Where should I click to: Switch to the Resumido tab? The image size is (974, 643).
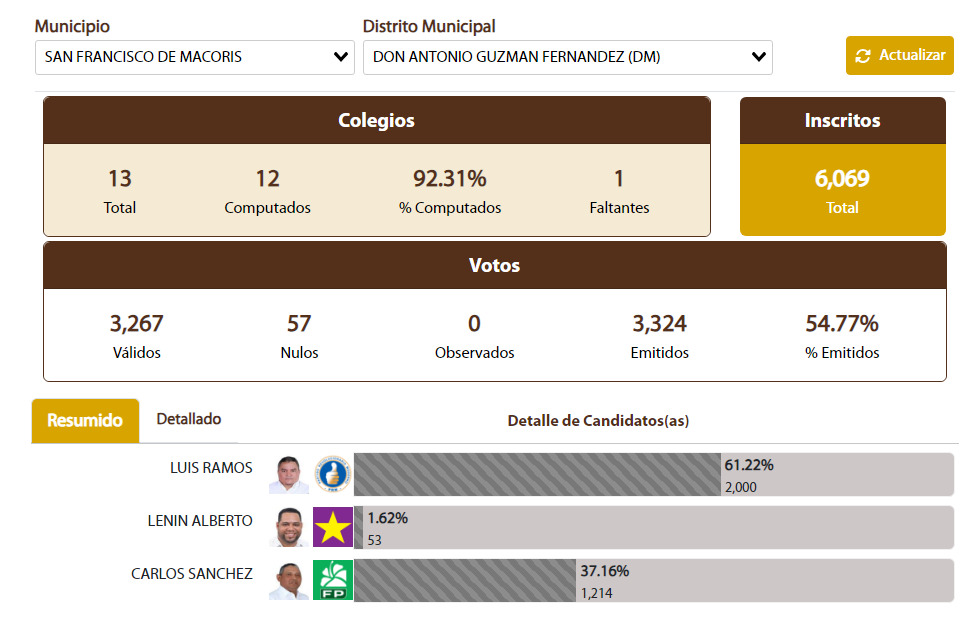click(x=85, y=421)
